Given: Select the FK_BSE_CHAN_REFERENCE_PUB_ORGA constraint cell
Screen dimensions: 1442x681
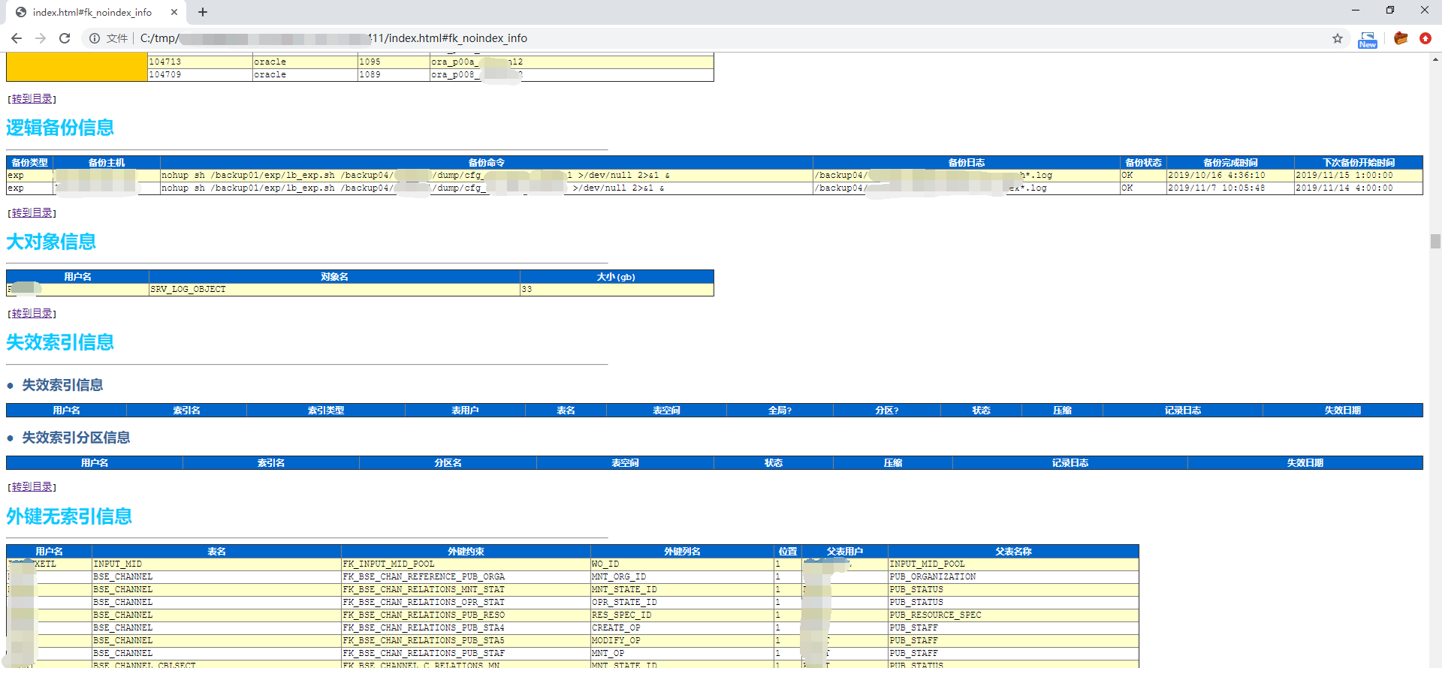Looking at the screenshot, I should point(465,578).
